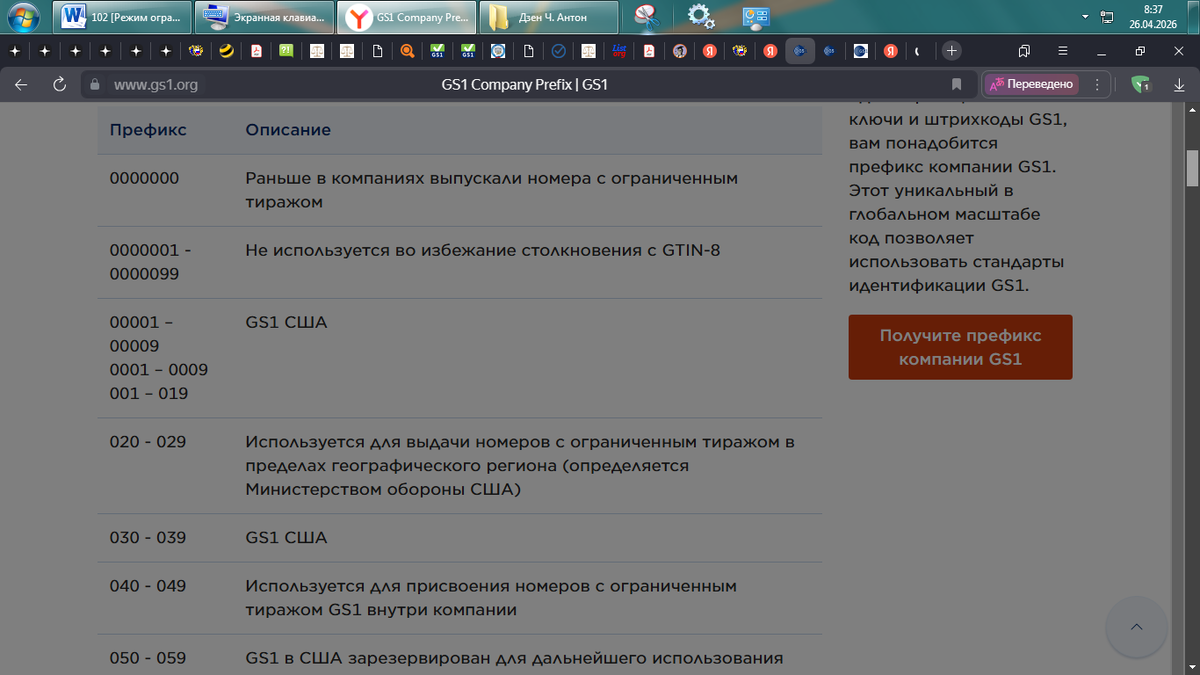Viewport: 1200px width, 675px height.
Task: Select the 'GS1 Company Pre...' taskbar button
Action: pyautogui.click(x=406, y=17)
